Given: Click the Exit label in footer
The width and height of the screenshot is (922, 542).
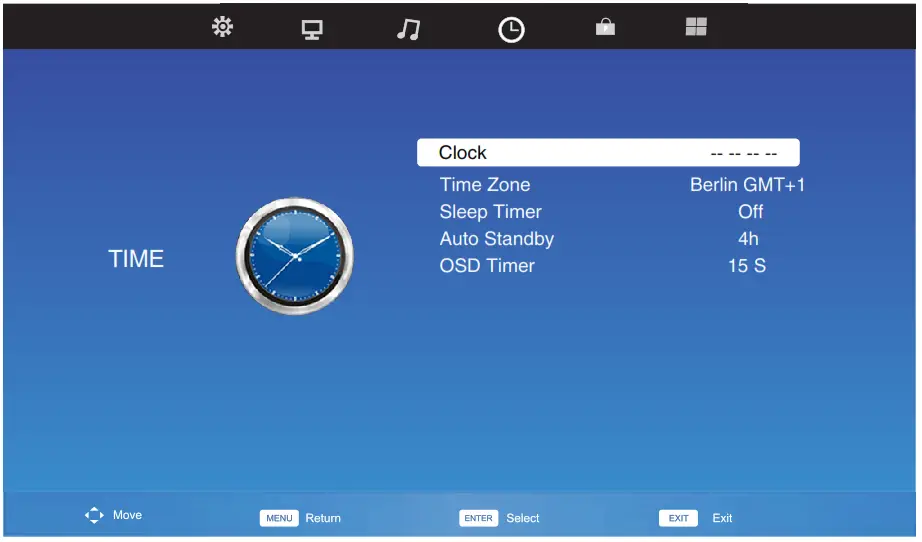Looking at the screenshot, I should click(x=722, y=518).
